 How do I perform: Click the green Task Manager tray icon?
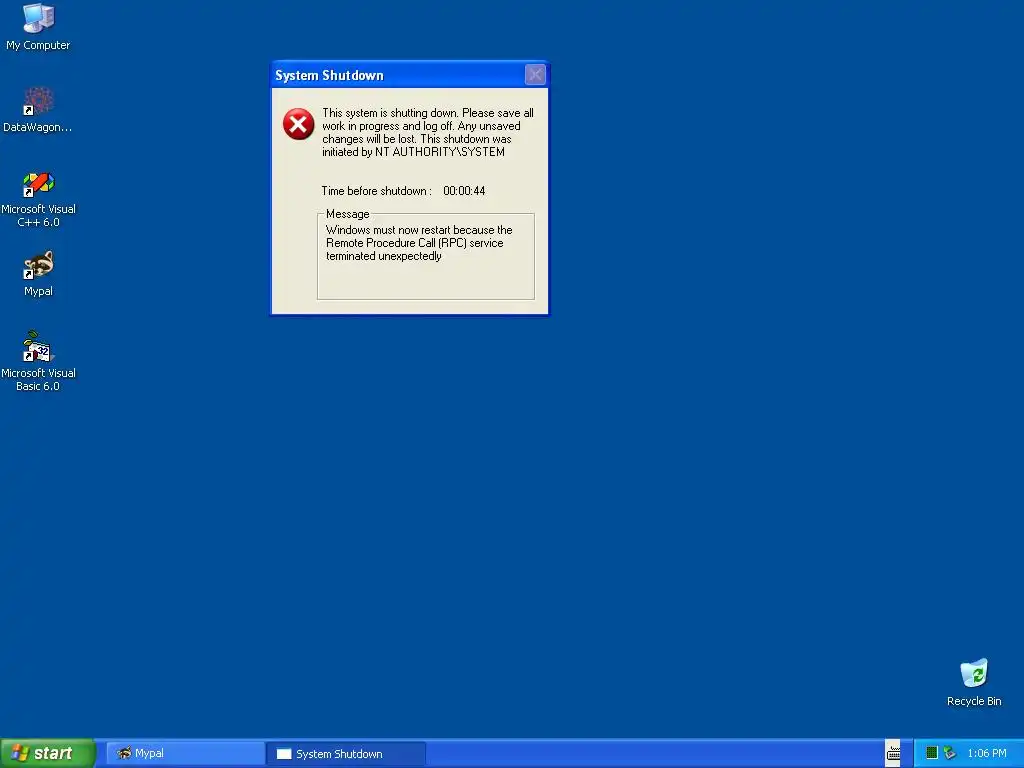pyautogui.click(x=932, y=753)
